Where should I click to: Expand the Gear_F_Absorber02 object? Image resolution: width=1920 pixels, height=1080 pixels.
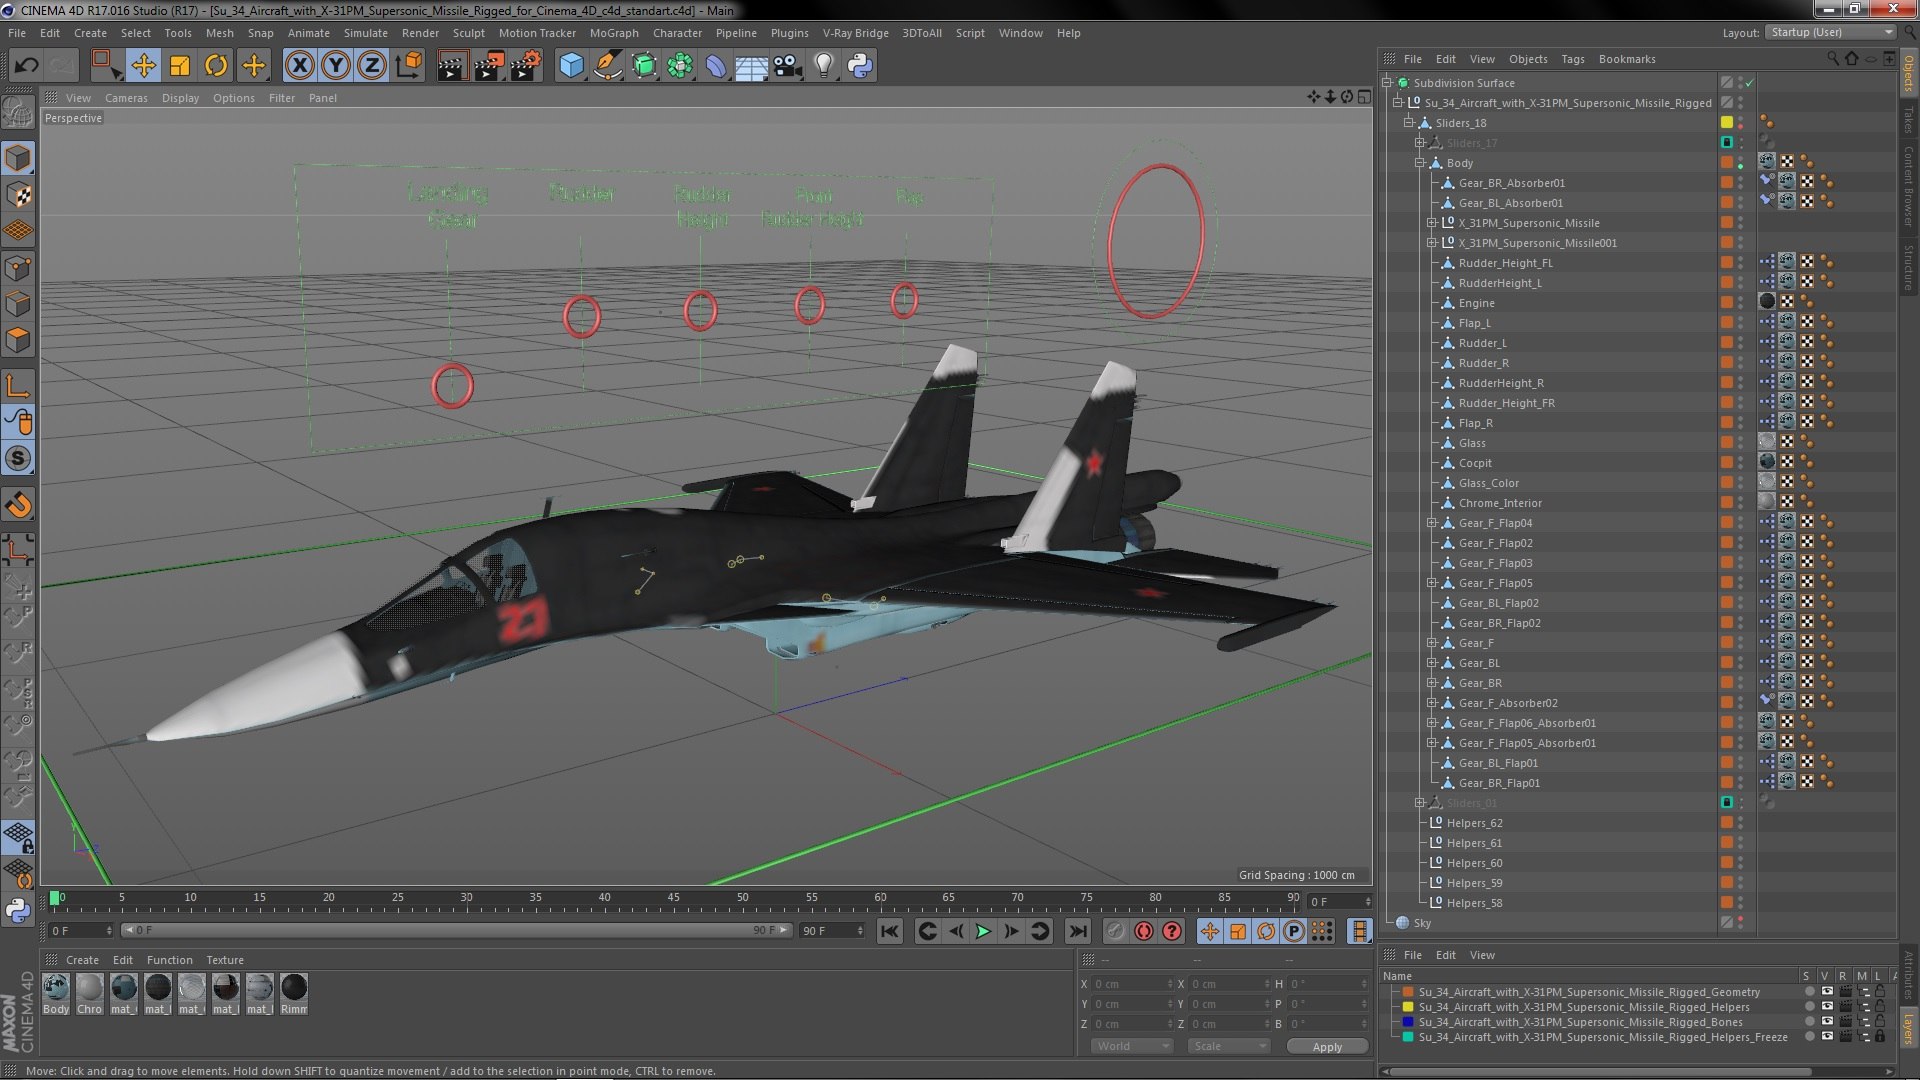tap(1431, 703)
